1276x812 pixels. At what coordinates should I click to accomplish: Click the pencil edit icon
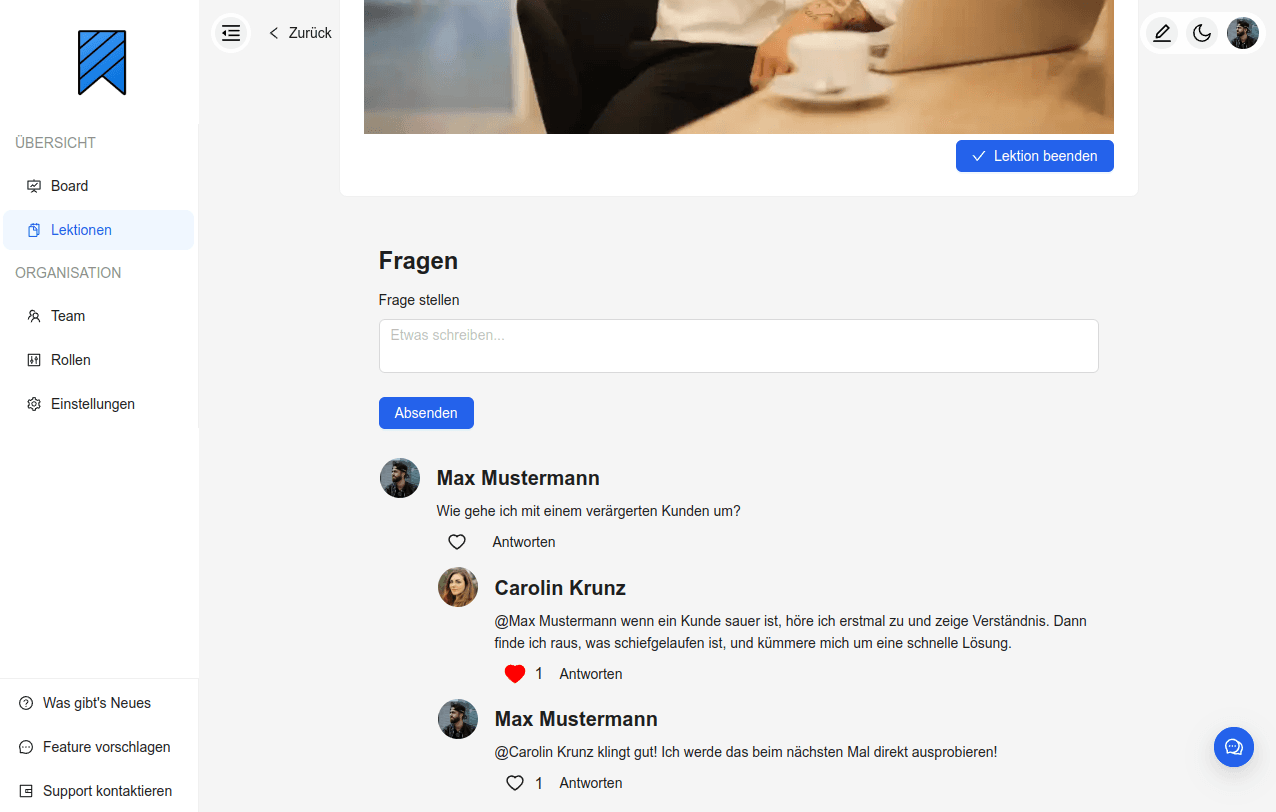pyautogui.click(x=1162, y=33)
